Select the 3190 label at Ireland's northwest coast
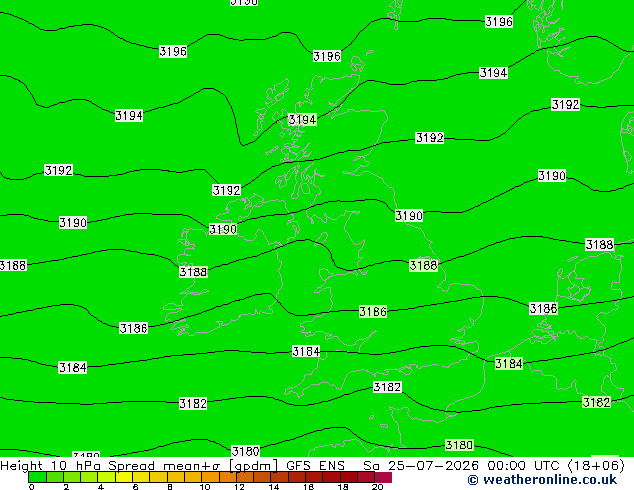 (x=223, y=230)
